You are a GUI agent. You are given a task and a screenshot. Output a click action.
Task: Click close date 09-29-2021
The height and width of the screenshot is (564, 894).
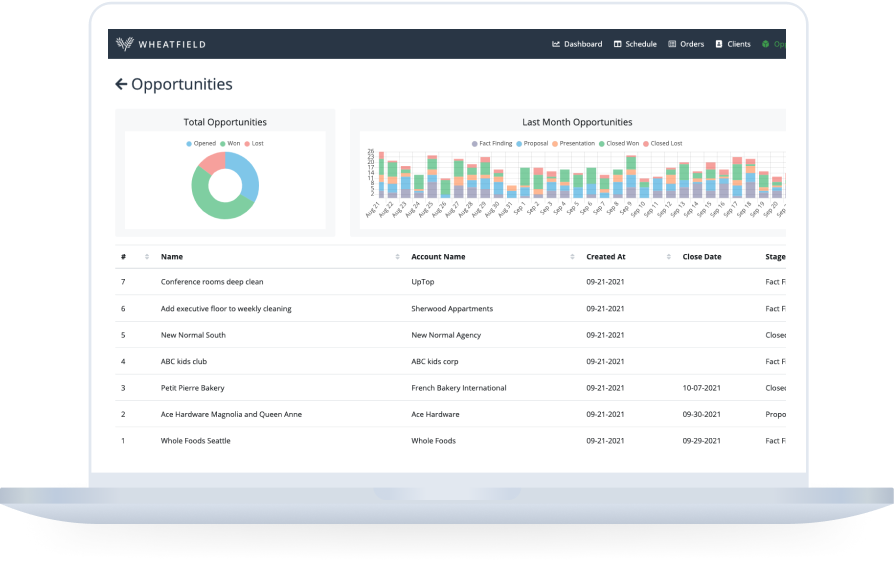(x=702, y=441)
